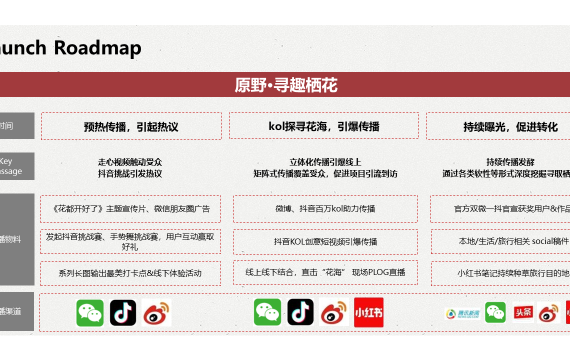The width and height of the screenshot is (570, 360).
Task: Click the TikTok icon in middle channel group
Action: click(300, 312)
